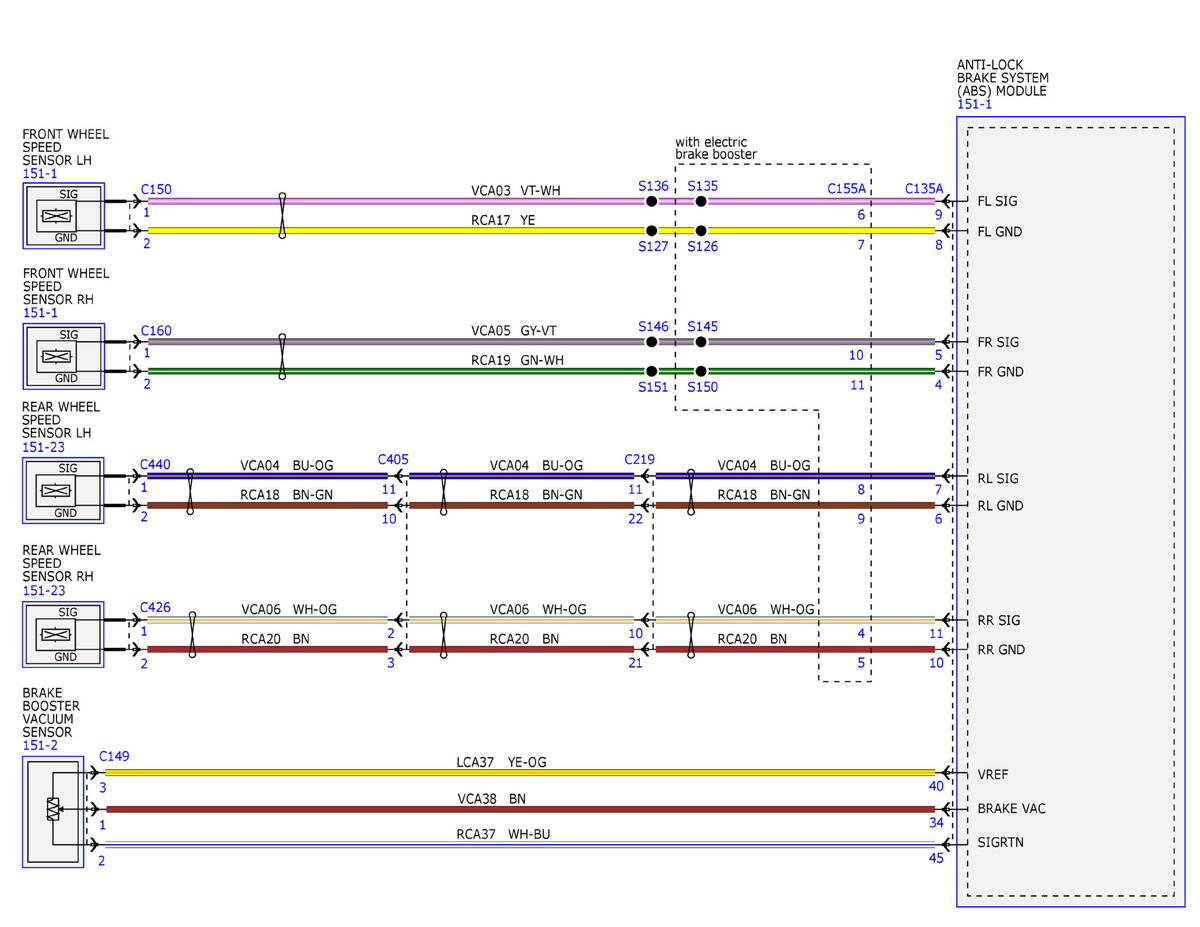Click connector label C160
The image size is (1200, 927).
(156, 329)
